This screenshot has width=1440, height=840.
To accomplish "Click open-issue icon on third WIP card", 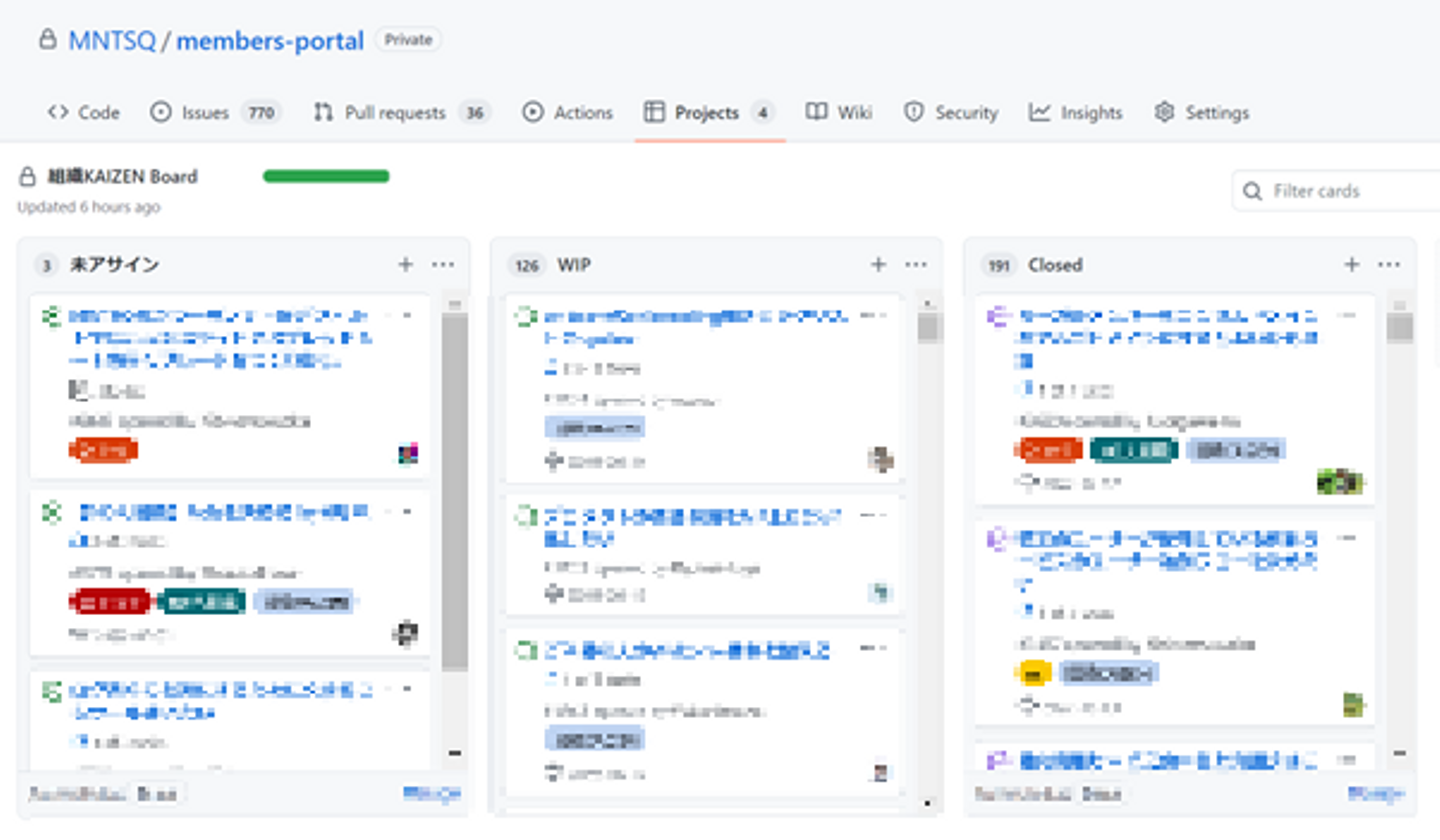I will tap(525, 650).
